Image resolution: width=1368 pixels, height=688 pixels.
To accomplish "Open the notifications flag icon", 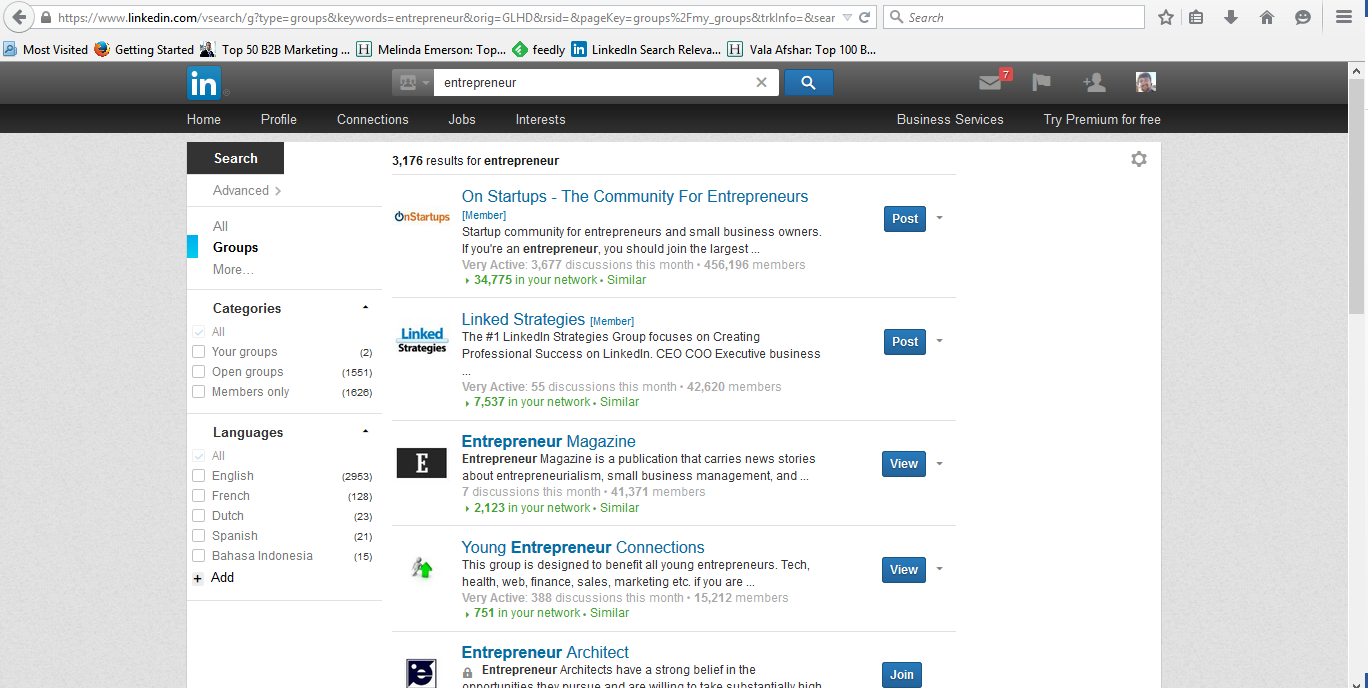I will click(1041, 83).
